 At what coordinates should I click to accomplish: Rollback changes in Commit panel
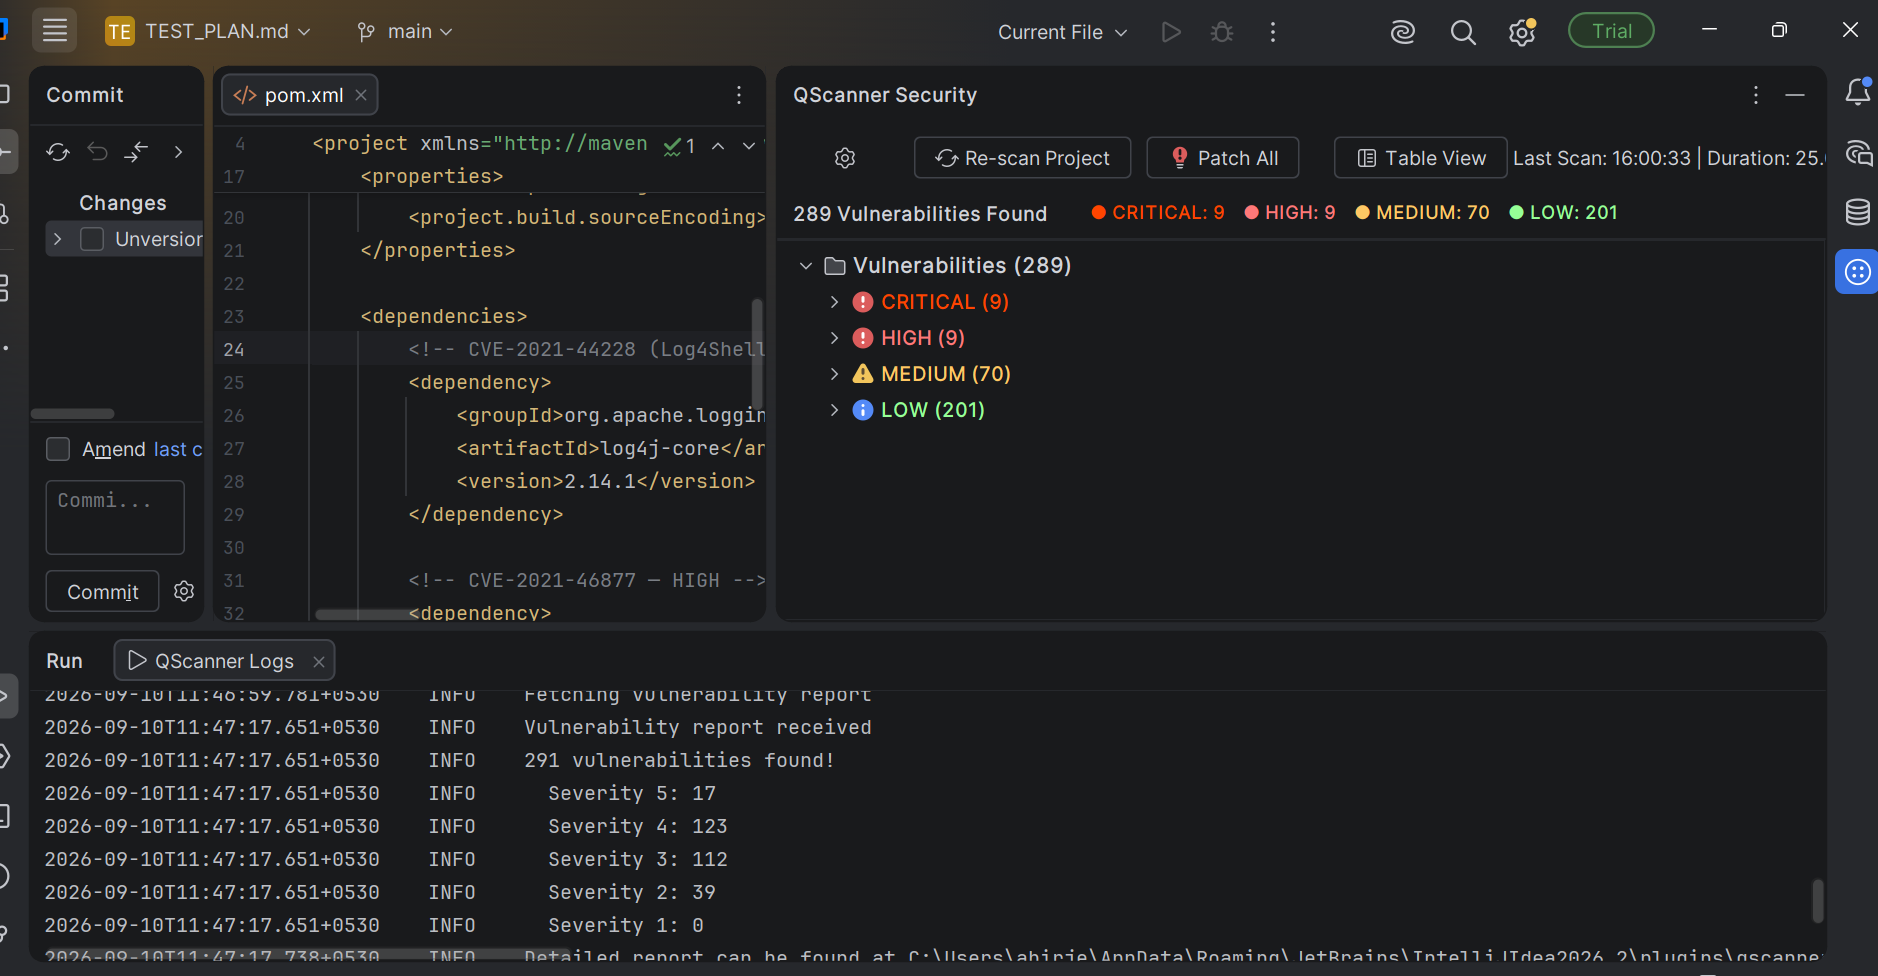pyautogui.click(x=97, y=152)
